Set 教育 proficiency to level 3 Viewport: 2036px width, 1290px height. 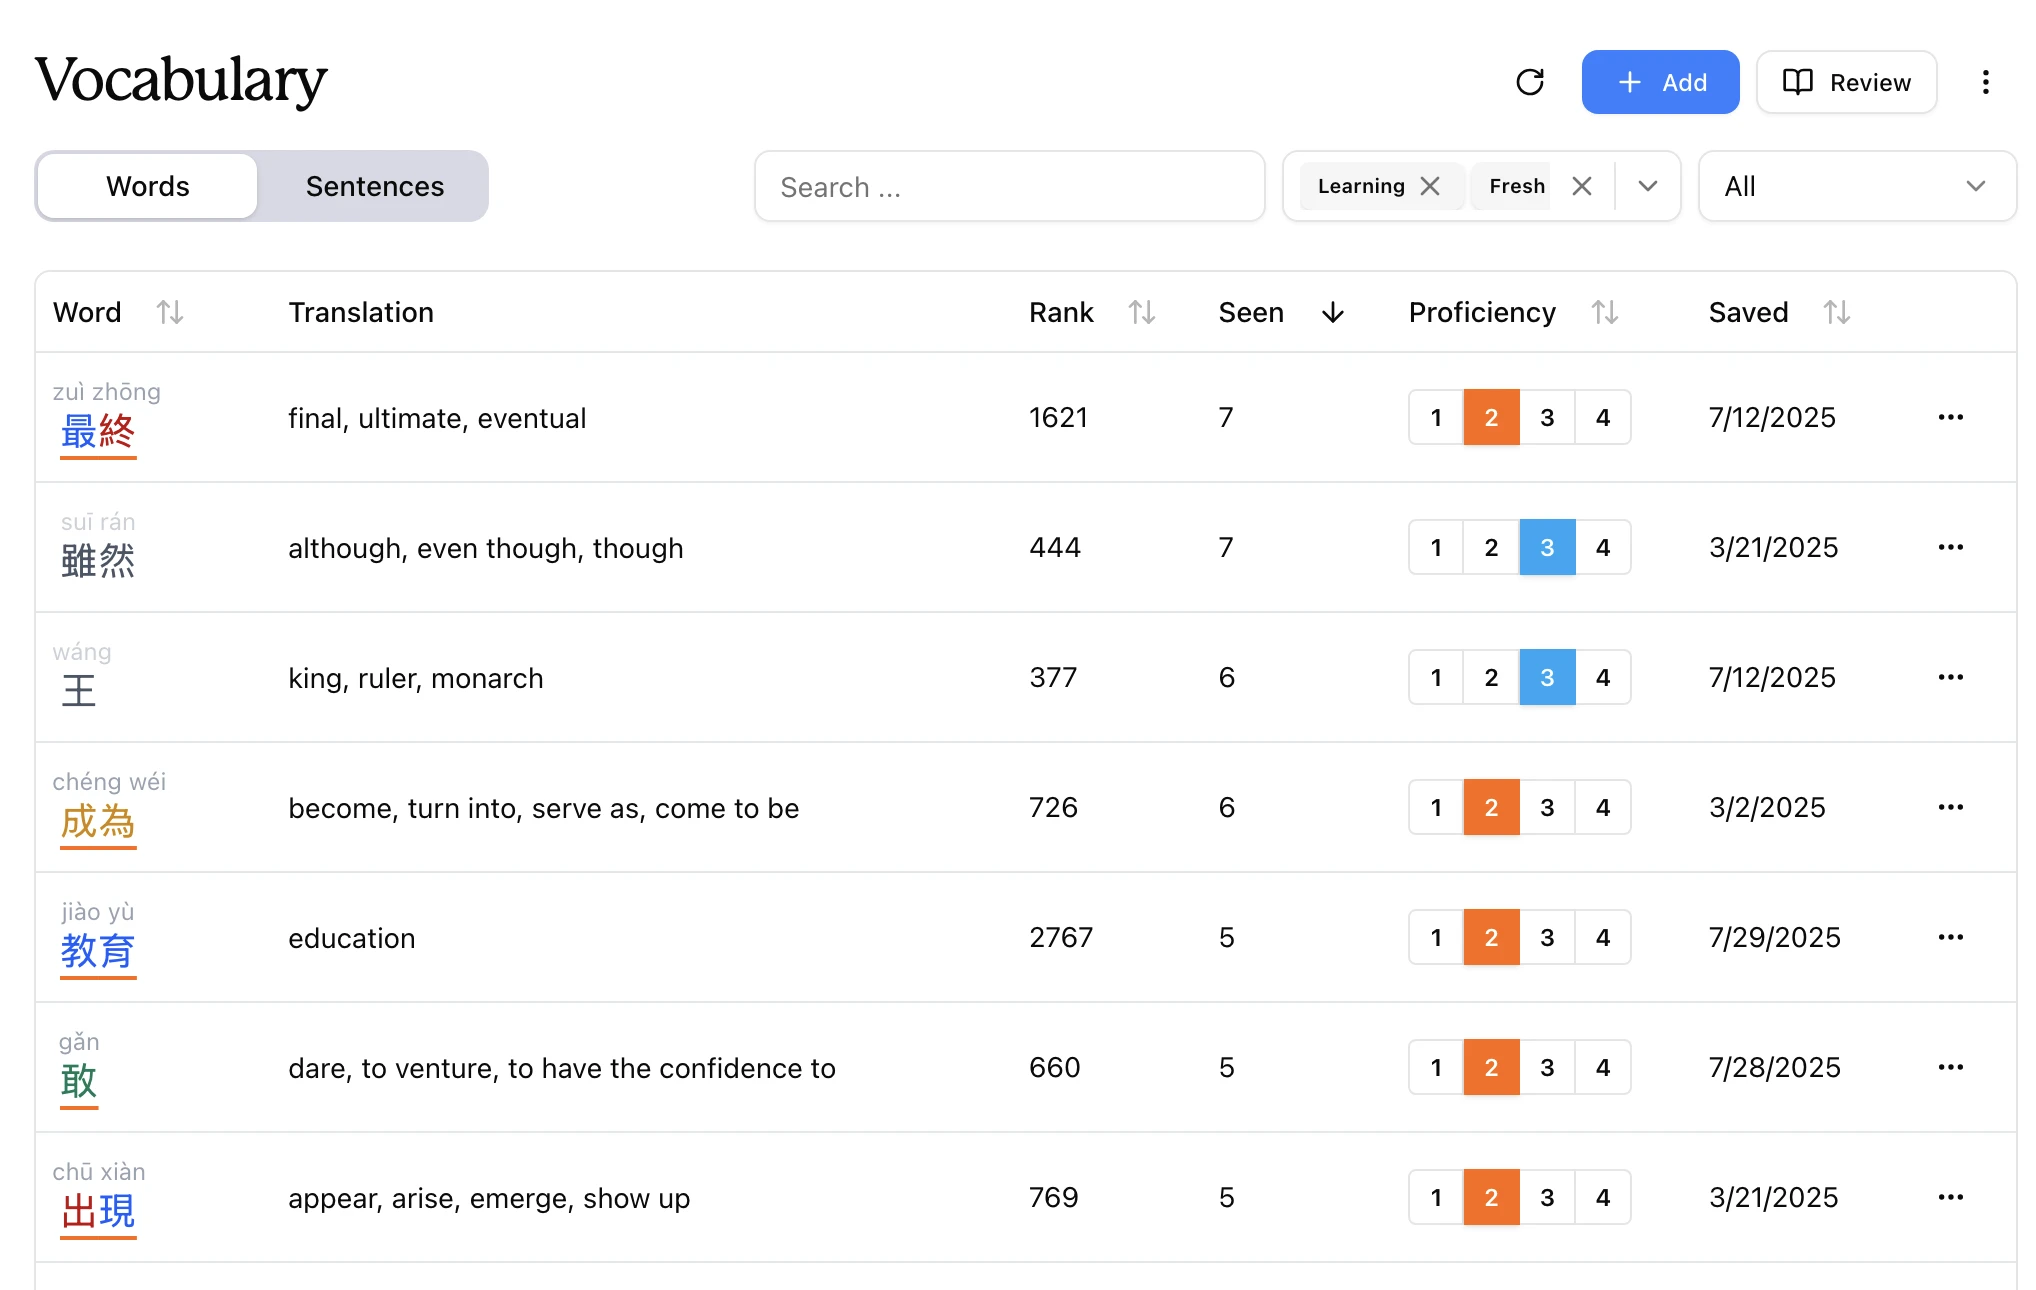click(x=1547, y=937)
